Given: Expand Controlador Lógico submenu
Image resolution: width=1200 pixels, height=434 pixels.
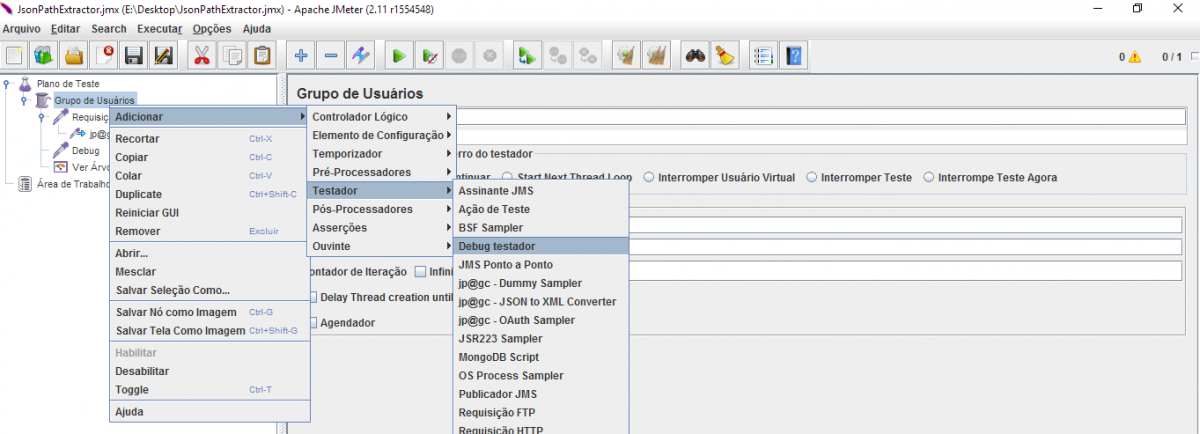Looking at the screenshot, I should pyautogui.click(x=381, y=117).
